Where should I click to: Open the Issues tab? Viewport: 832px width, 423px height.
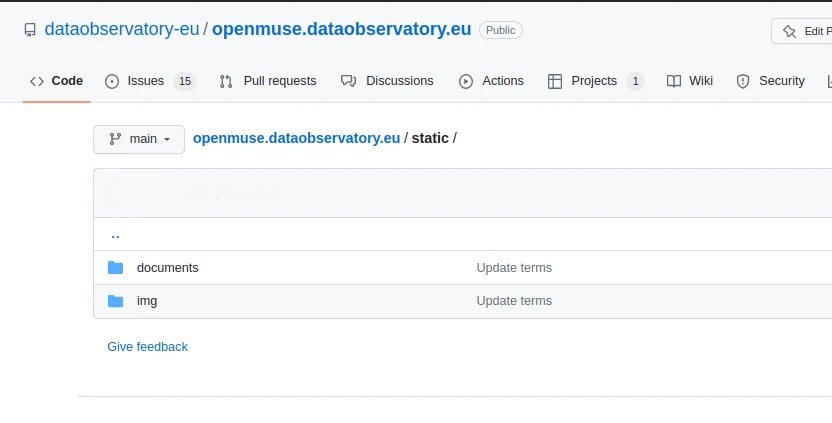[150, 81]
